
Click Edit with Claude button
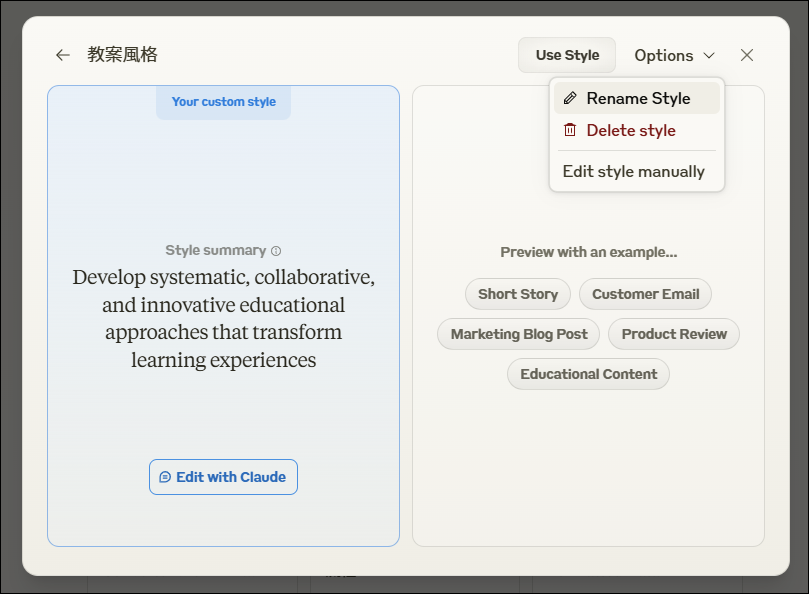tap(223, 477)
